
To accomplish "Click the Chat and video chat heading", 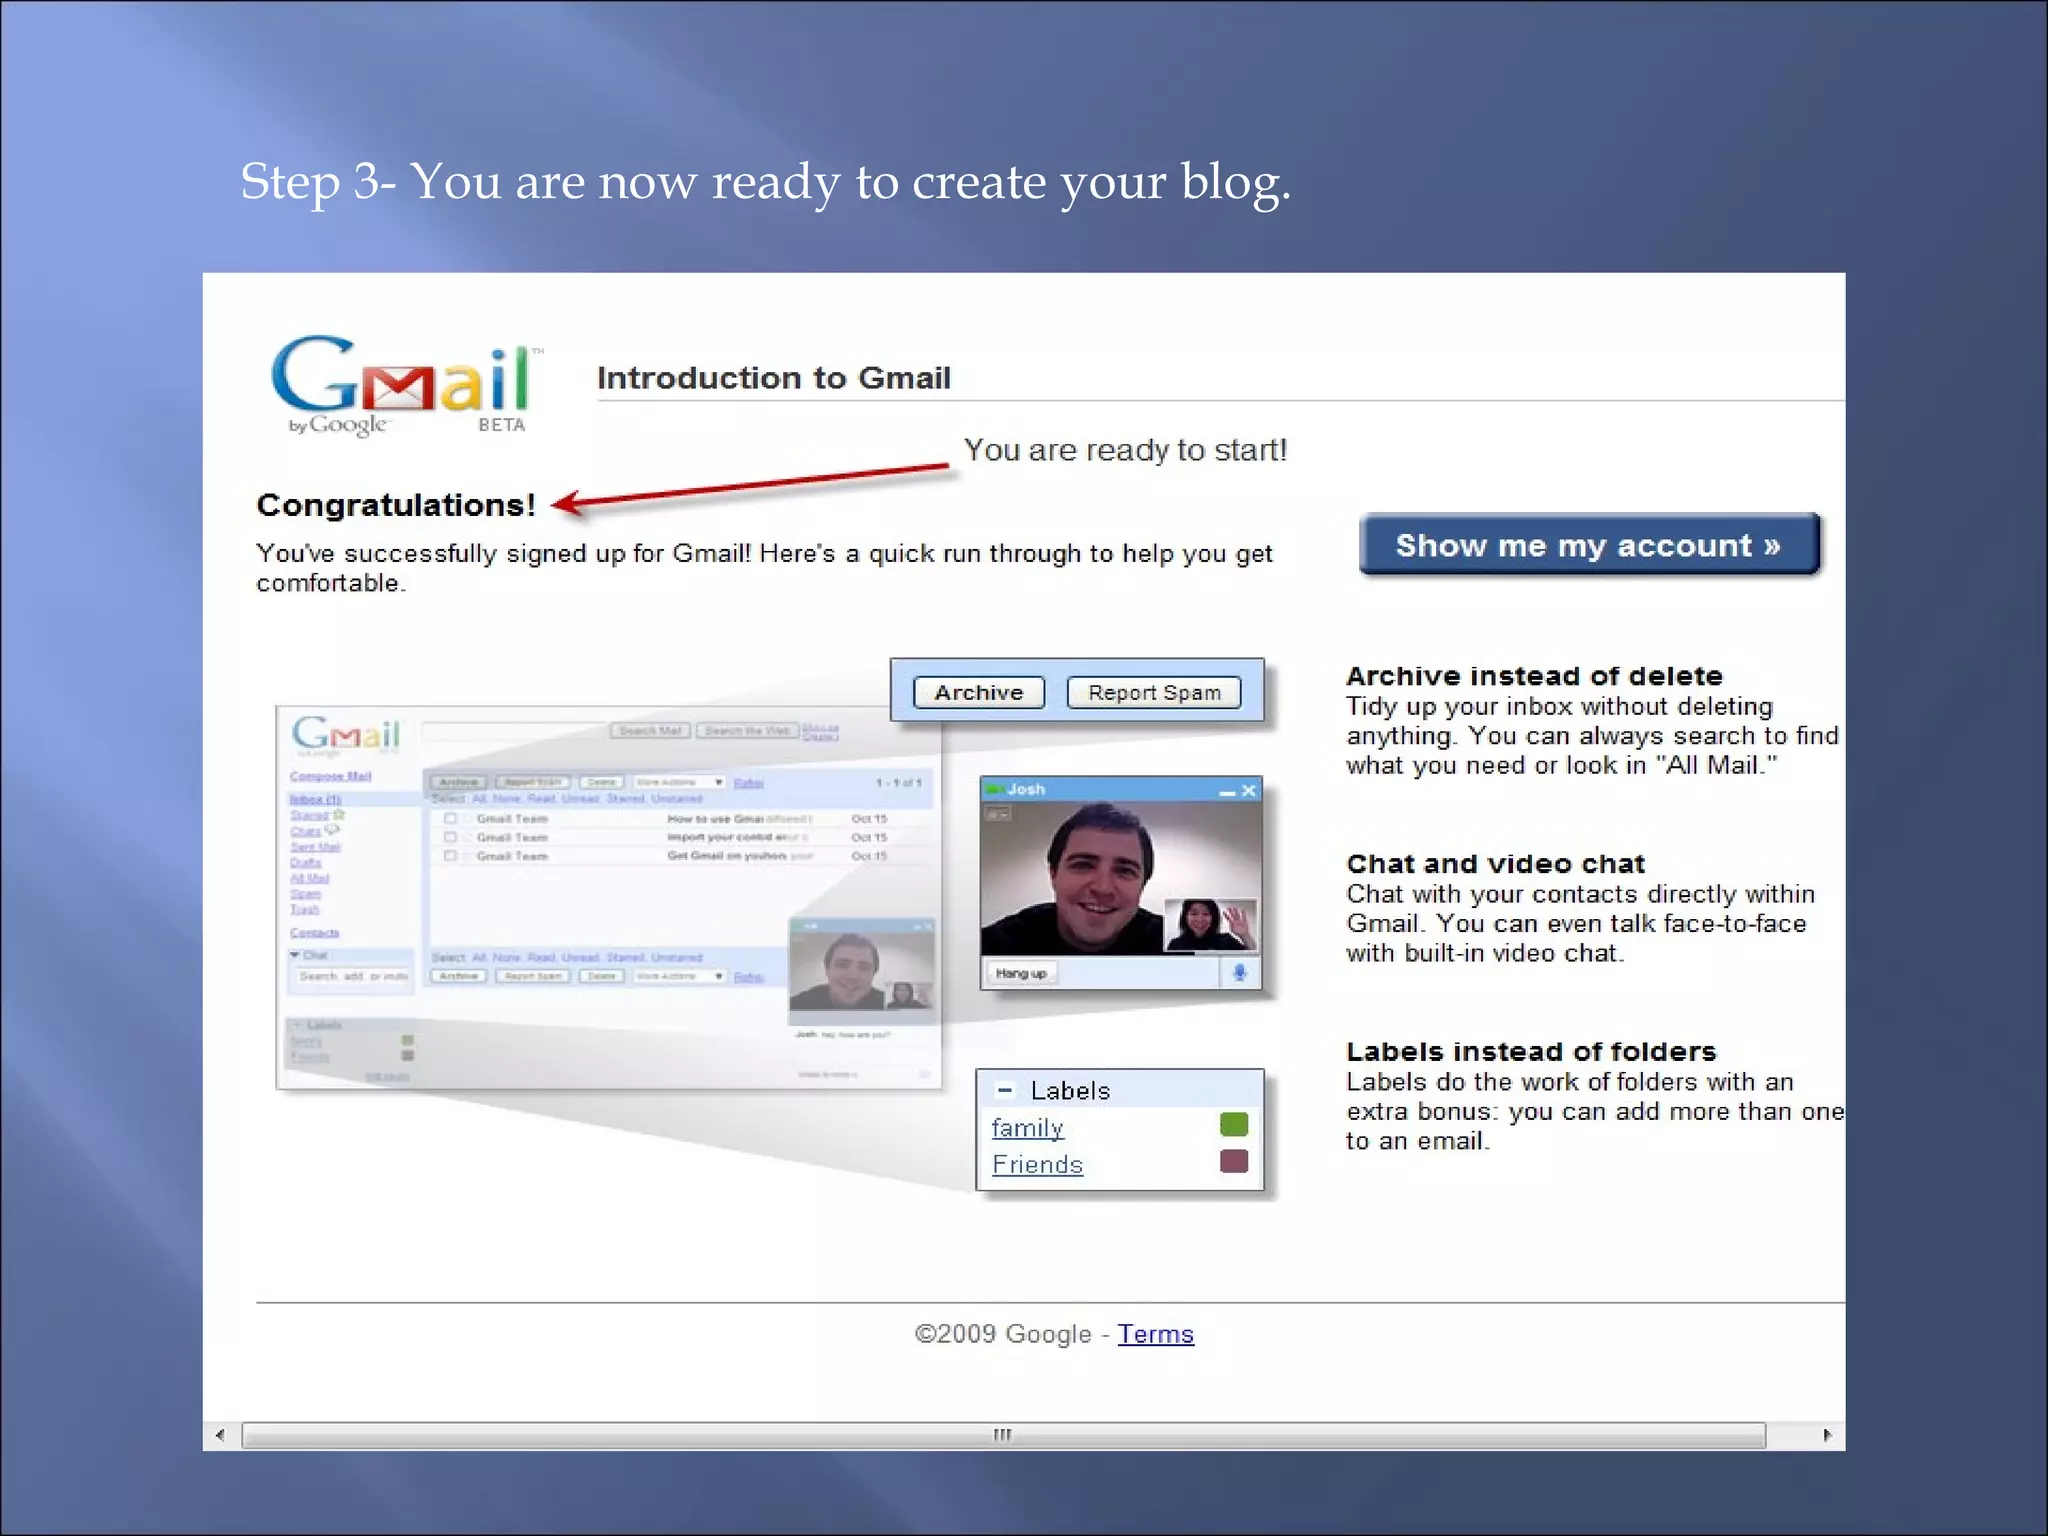I will (x=1495, y=864).
